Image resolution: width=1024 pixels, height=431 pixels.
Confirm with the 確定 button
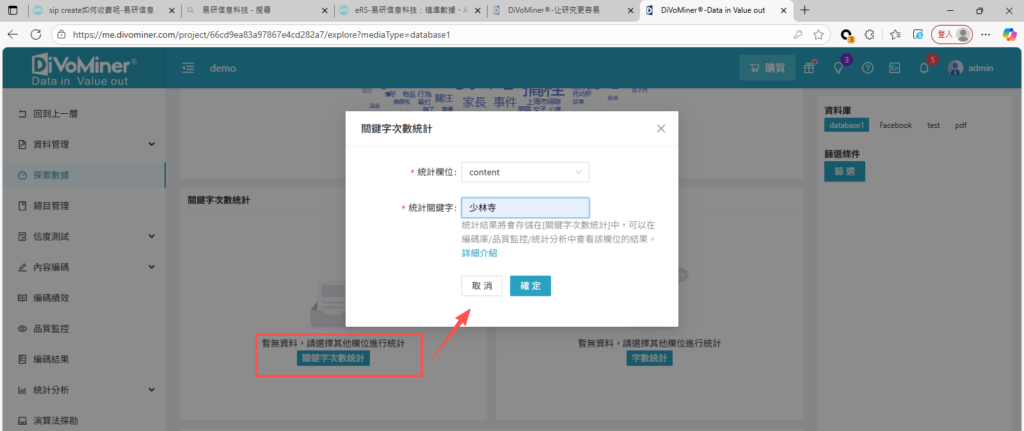pyautogui.click(x=530, y=286)
